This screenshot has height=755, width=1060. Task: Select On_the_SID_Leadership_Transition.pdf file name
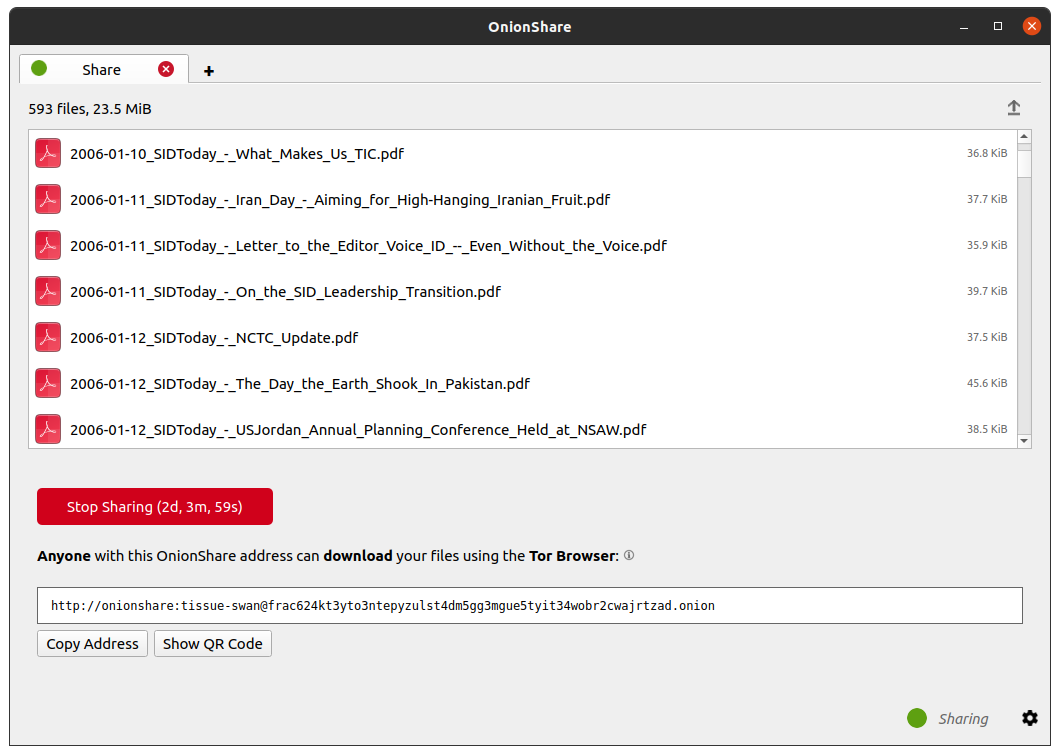285,291
